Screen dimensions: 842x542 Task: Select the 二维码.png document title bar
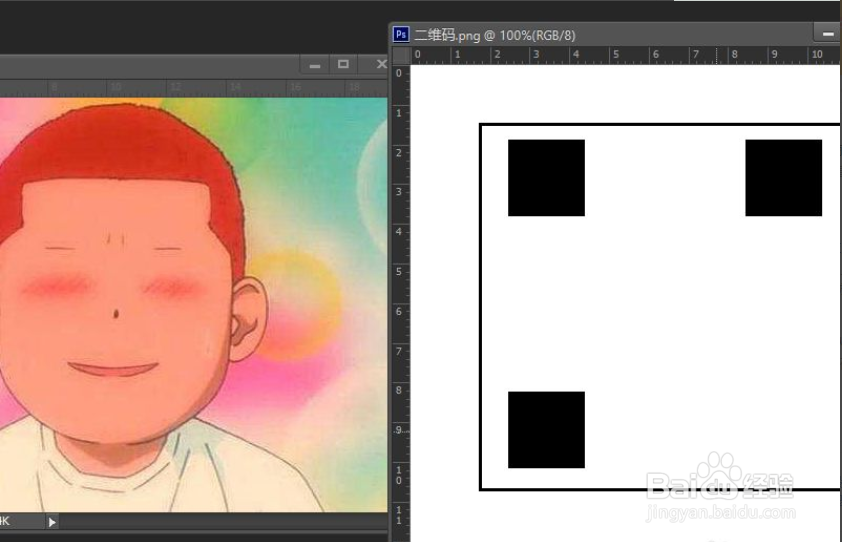pyautogui.click(x=615, y=35)
